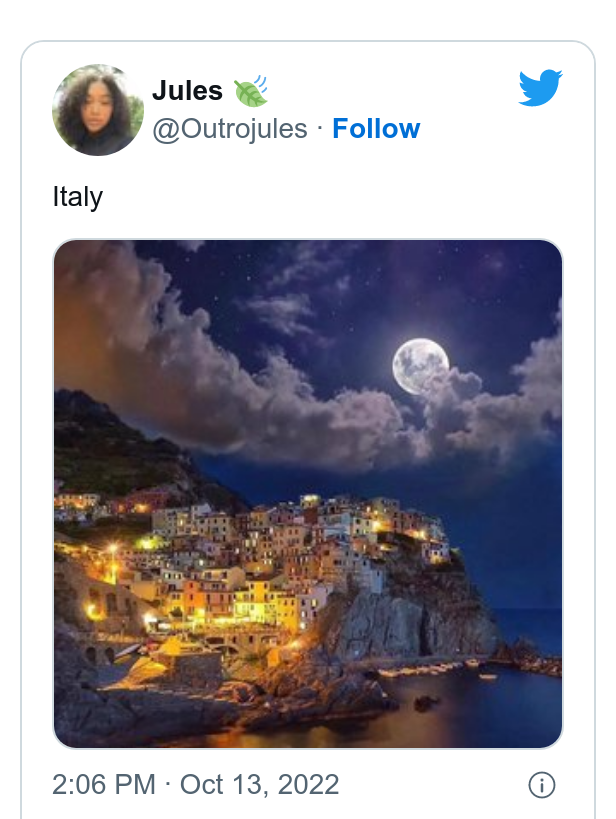The image size is (616, 819).
Task: Click the full moon in the photo
Action: coord(421,366)
